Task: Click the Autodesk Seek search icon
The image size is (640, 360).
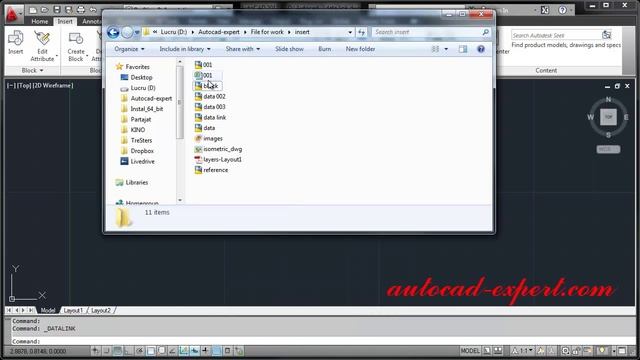Action: click(607, 35)
